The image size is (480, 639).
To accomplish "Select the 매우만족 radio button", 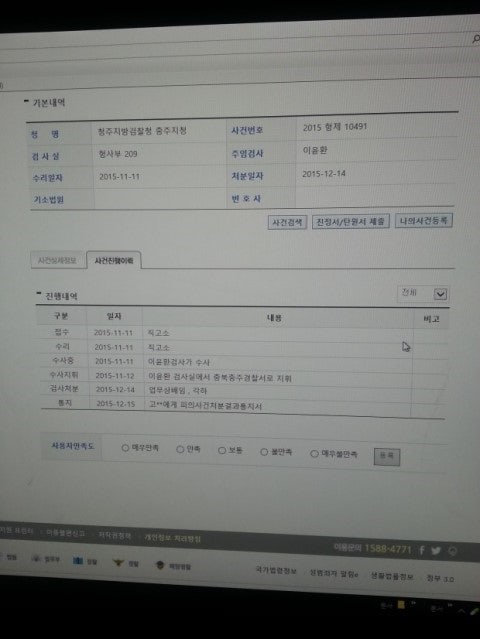I will [x=125, y=448].
